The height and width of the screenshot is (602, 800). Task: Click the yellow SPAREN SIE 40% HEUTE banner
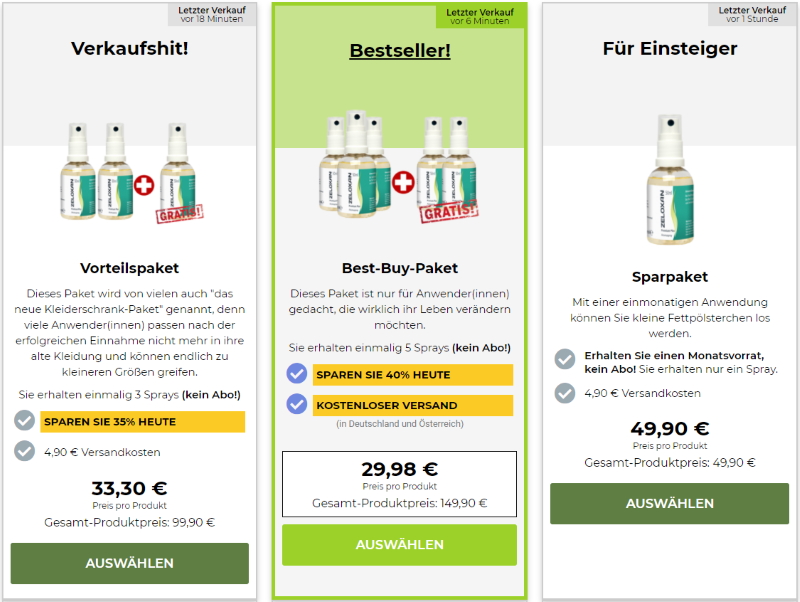pyautogui.click(x=413, y=375)
